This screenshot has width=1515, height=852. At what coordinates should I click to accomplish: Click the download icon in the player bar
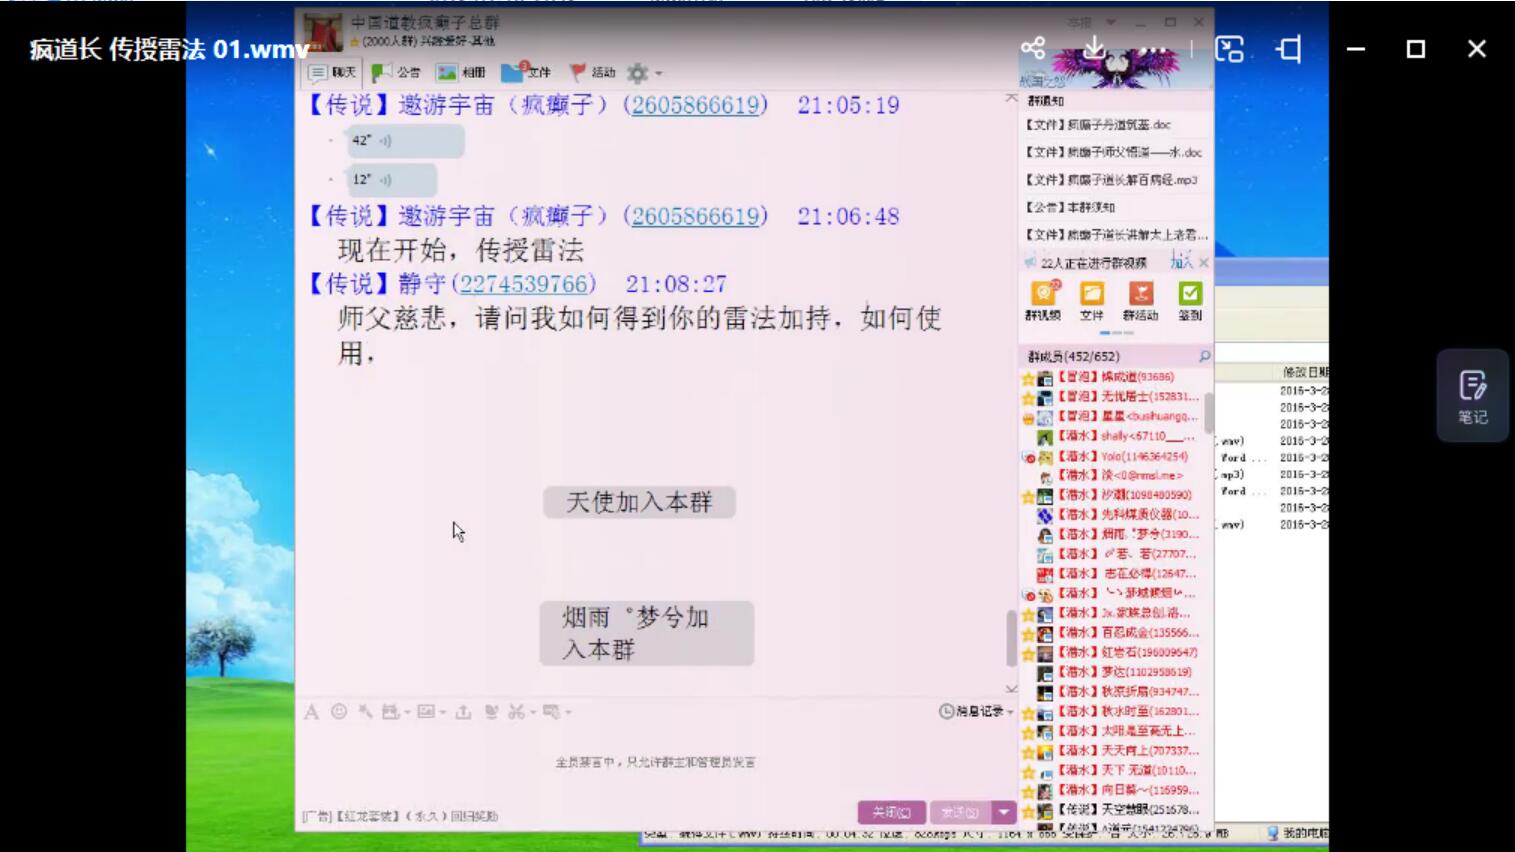(1094, 48)
